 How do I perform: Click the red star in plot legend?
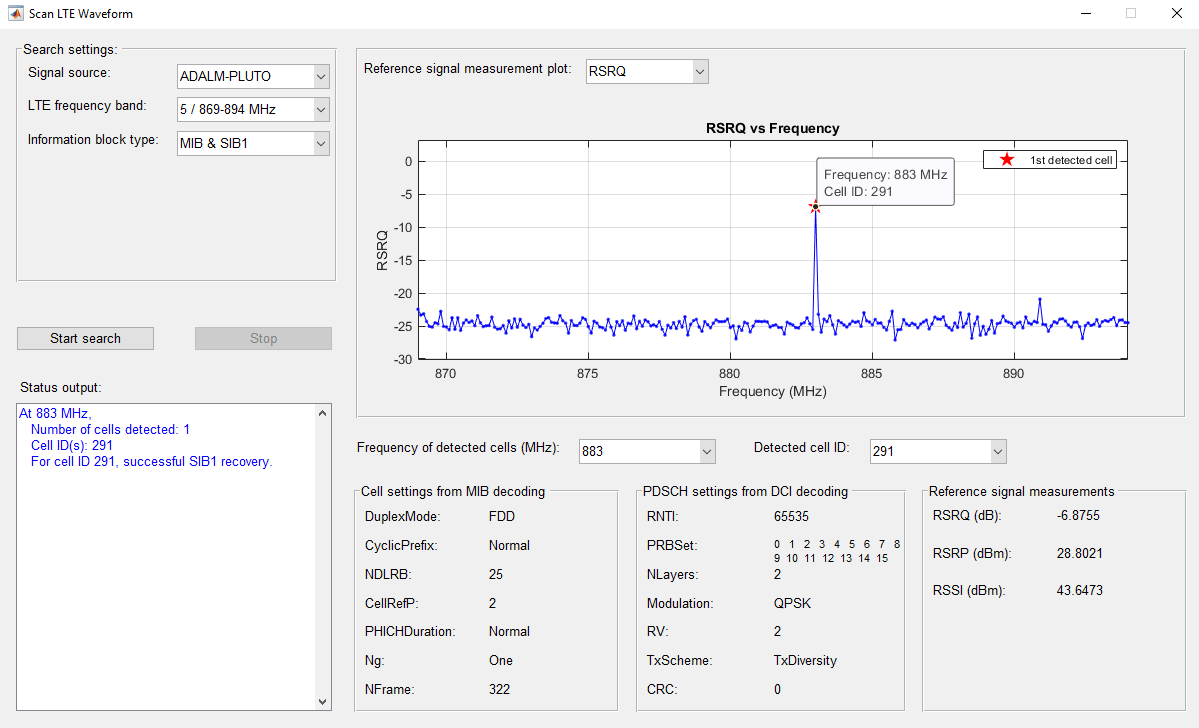tap(1007, 160)
